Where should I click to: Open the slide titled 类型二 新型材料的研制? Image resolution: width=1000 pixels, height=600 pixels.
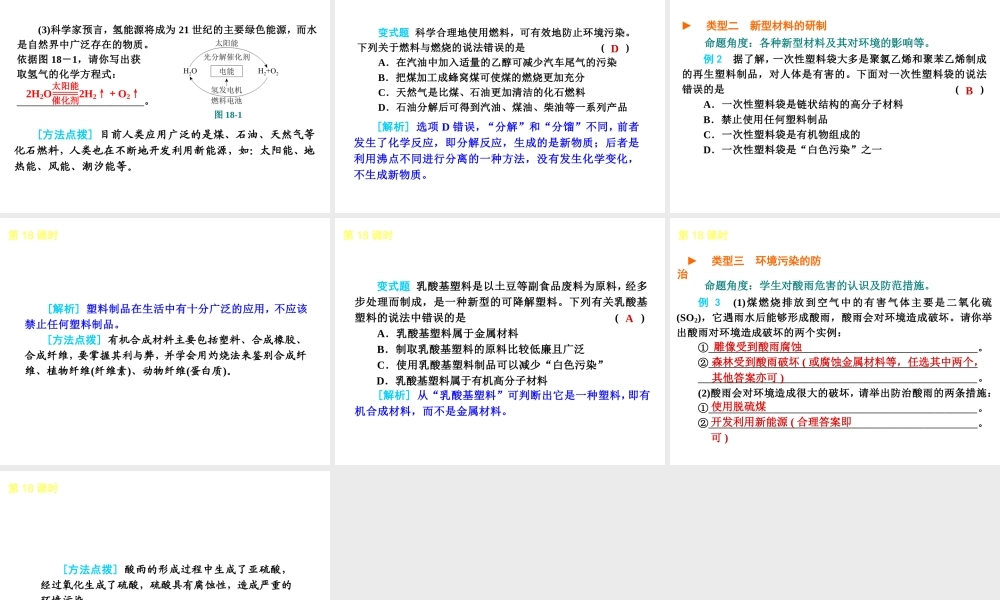(x=835, y=106)
